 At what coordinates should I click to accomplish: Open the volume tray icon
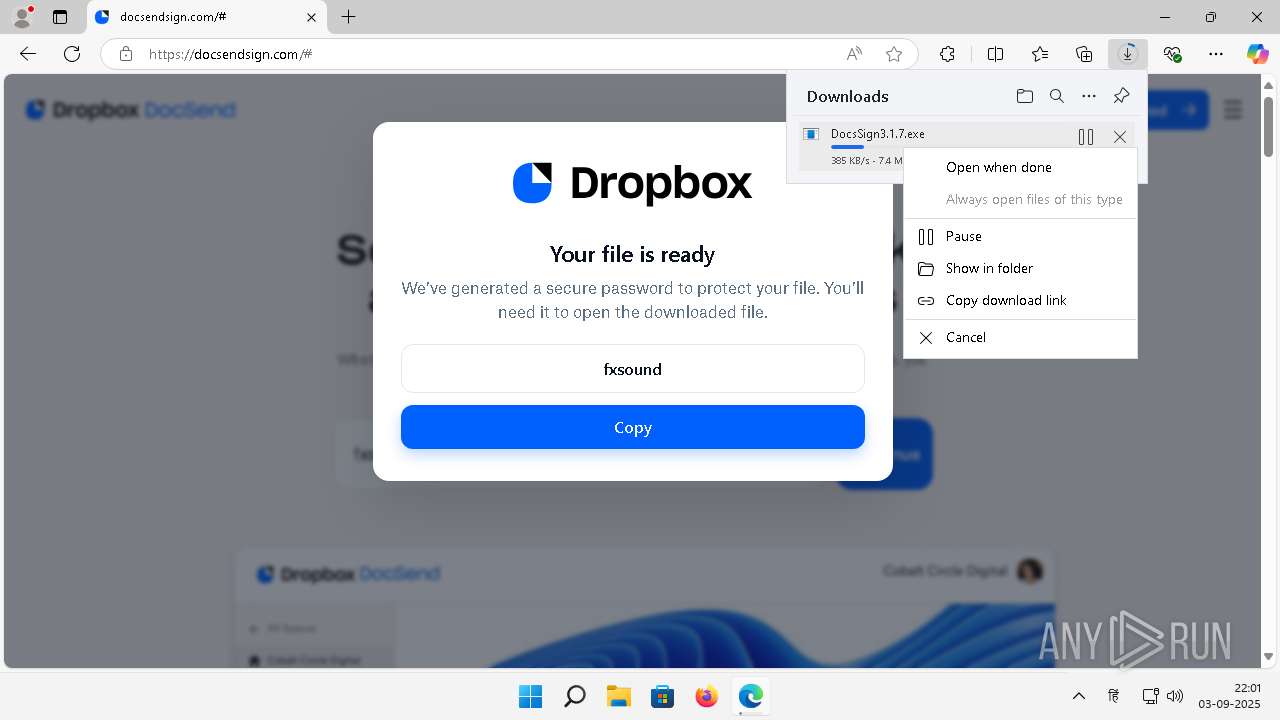(1175, 696)
